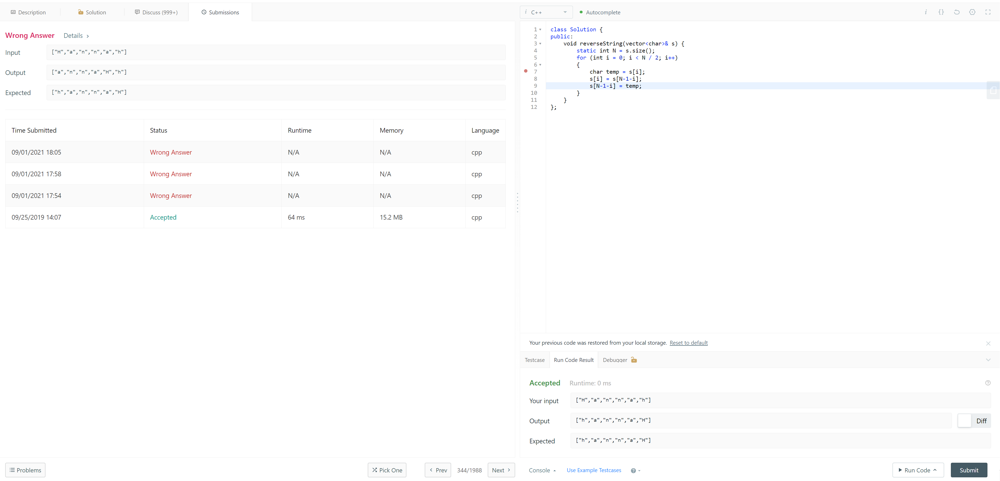Click the submission Input value field
This screenshot has width=1000, height=481.
point(276,52)
